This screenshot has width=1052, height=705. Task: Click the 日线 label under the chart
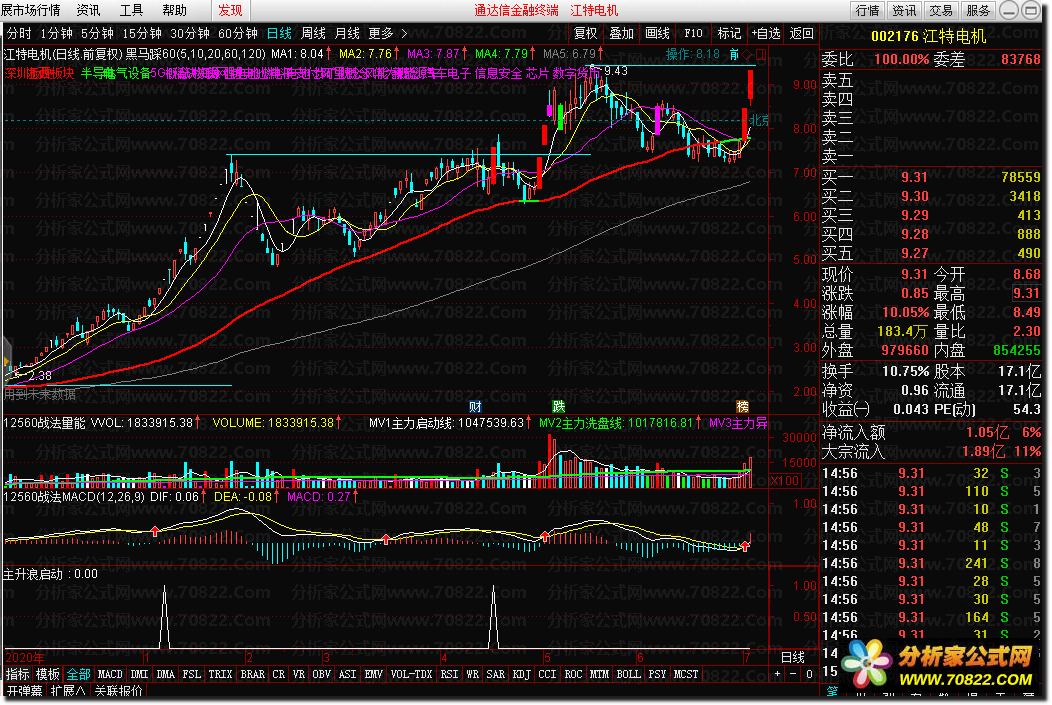[792, 657]
